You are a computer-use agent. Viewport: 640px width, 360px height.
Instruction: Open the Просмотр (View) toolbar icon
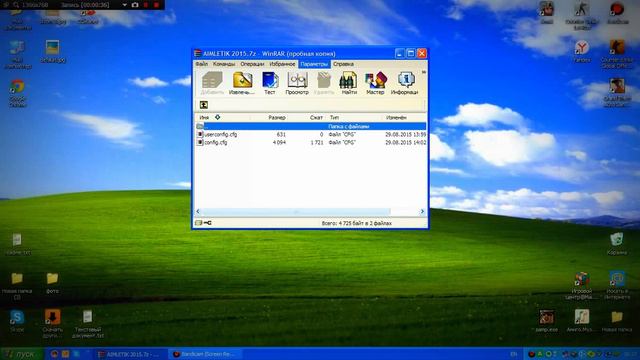pyautogui.click(x=297, y=83)
